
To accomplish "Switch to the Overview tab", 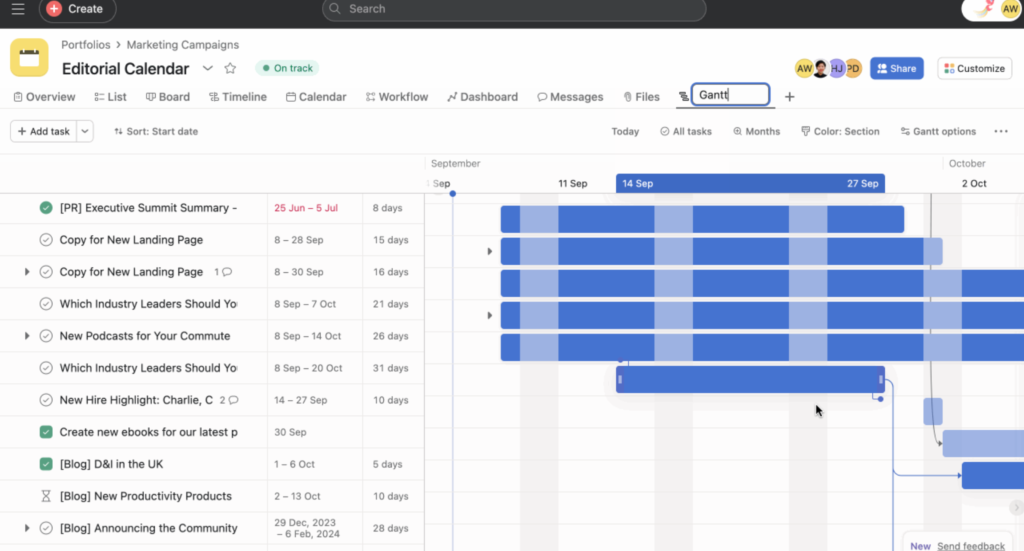I will point(44,97).
